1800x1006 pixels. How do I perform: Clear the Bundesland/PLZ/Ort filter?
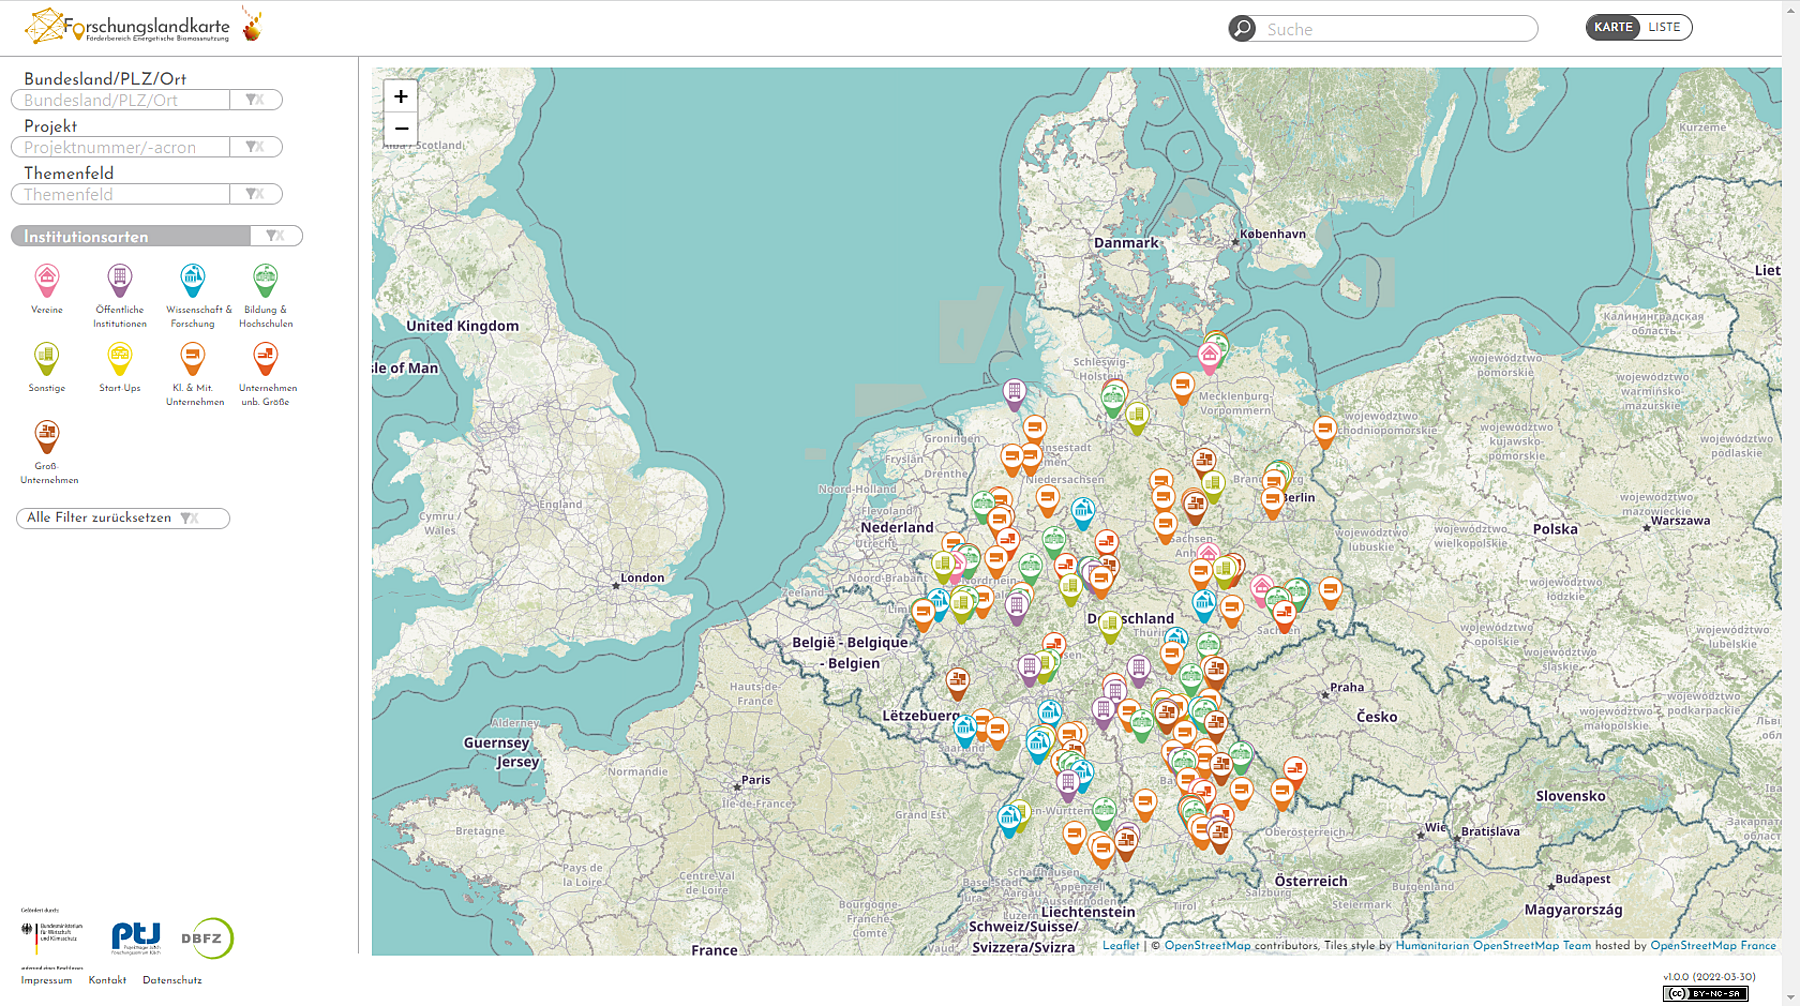255,100
